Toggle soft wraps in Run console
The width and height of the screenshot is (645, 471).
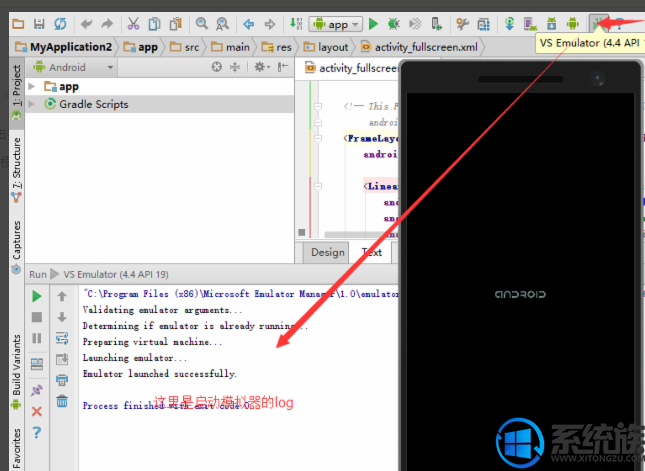62,338
